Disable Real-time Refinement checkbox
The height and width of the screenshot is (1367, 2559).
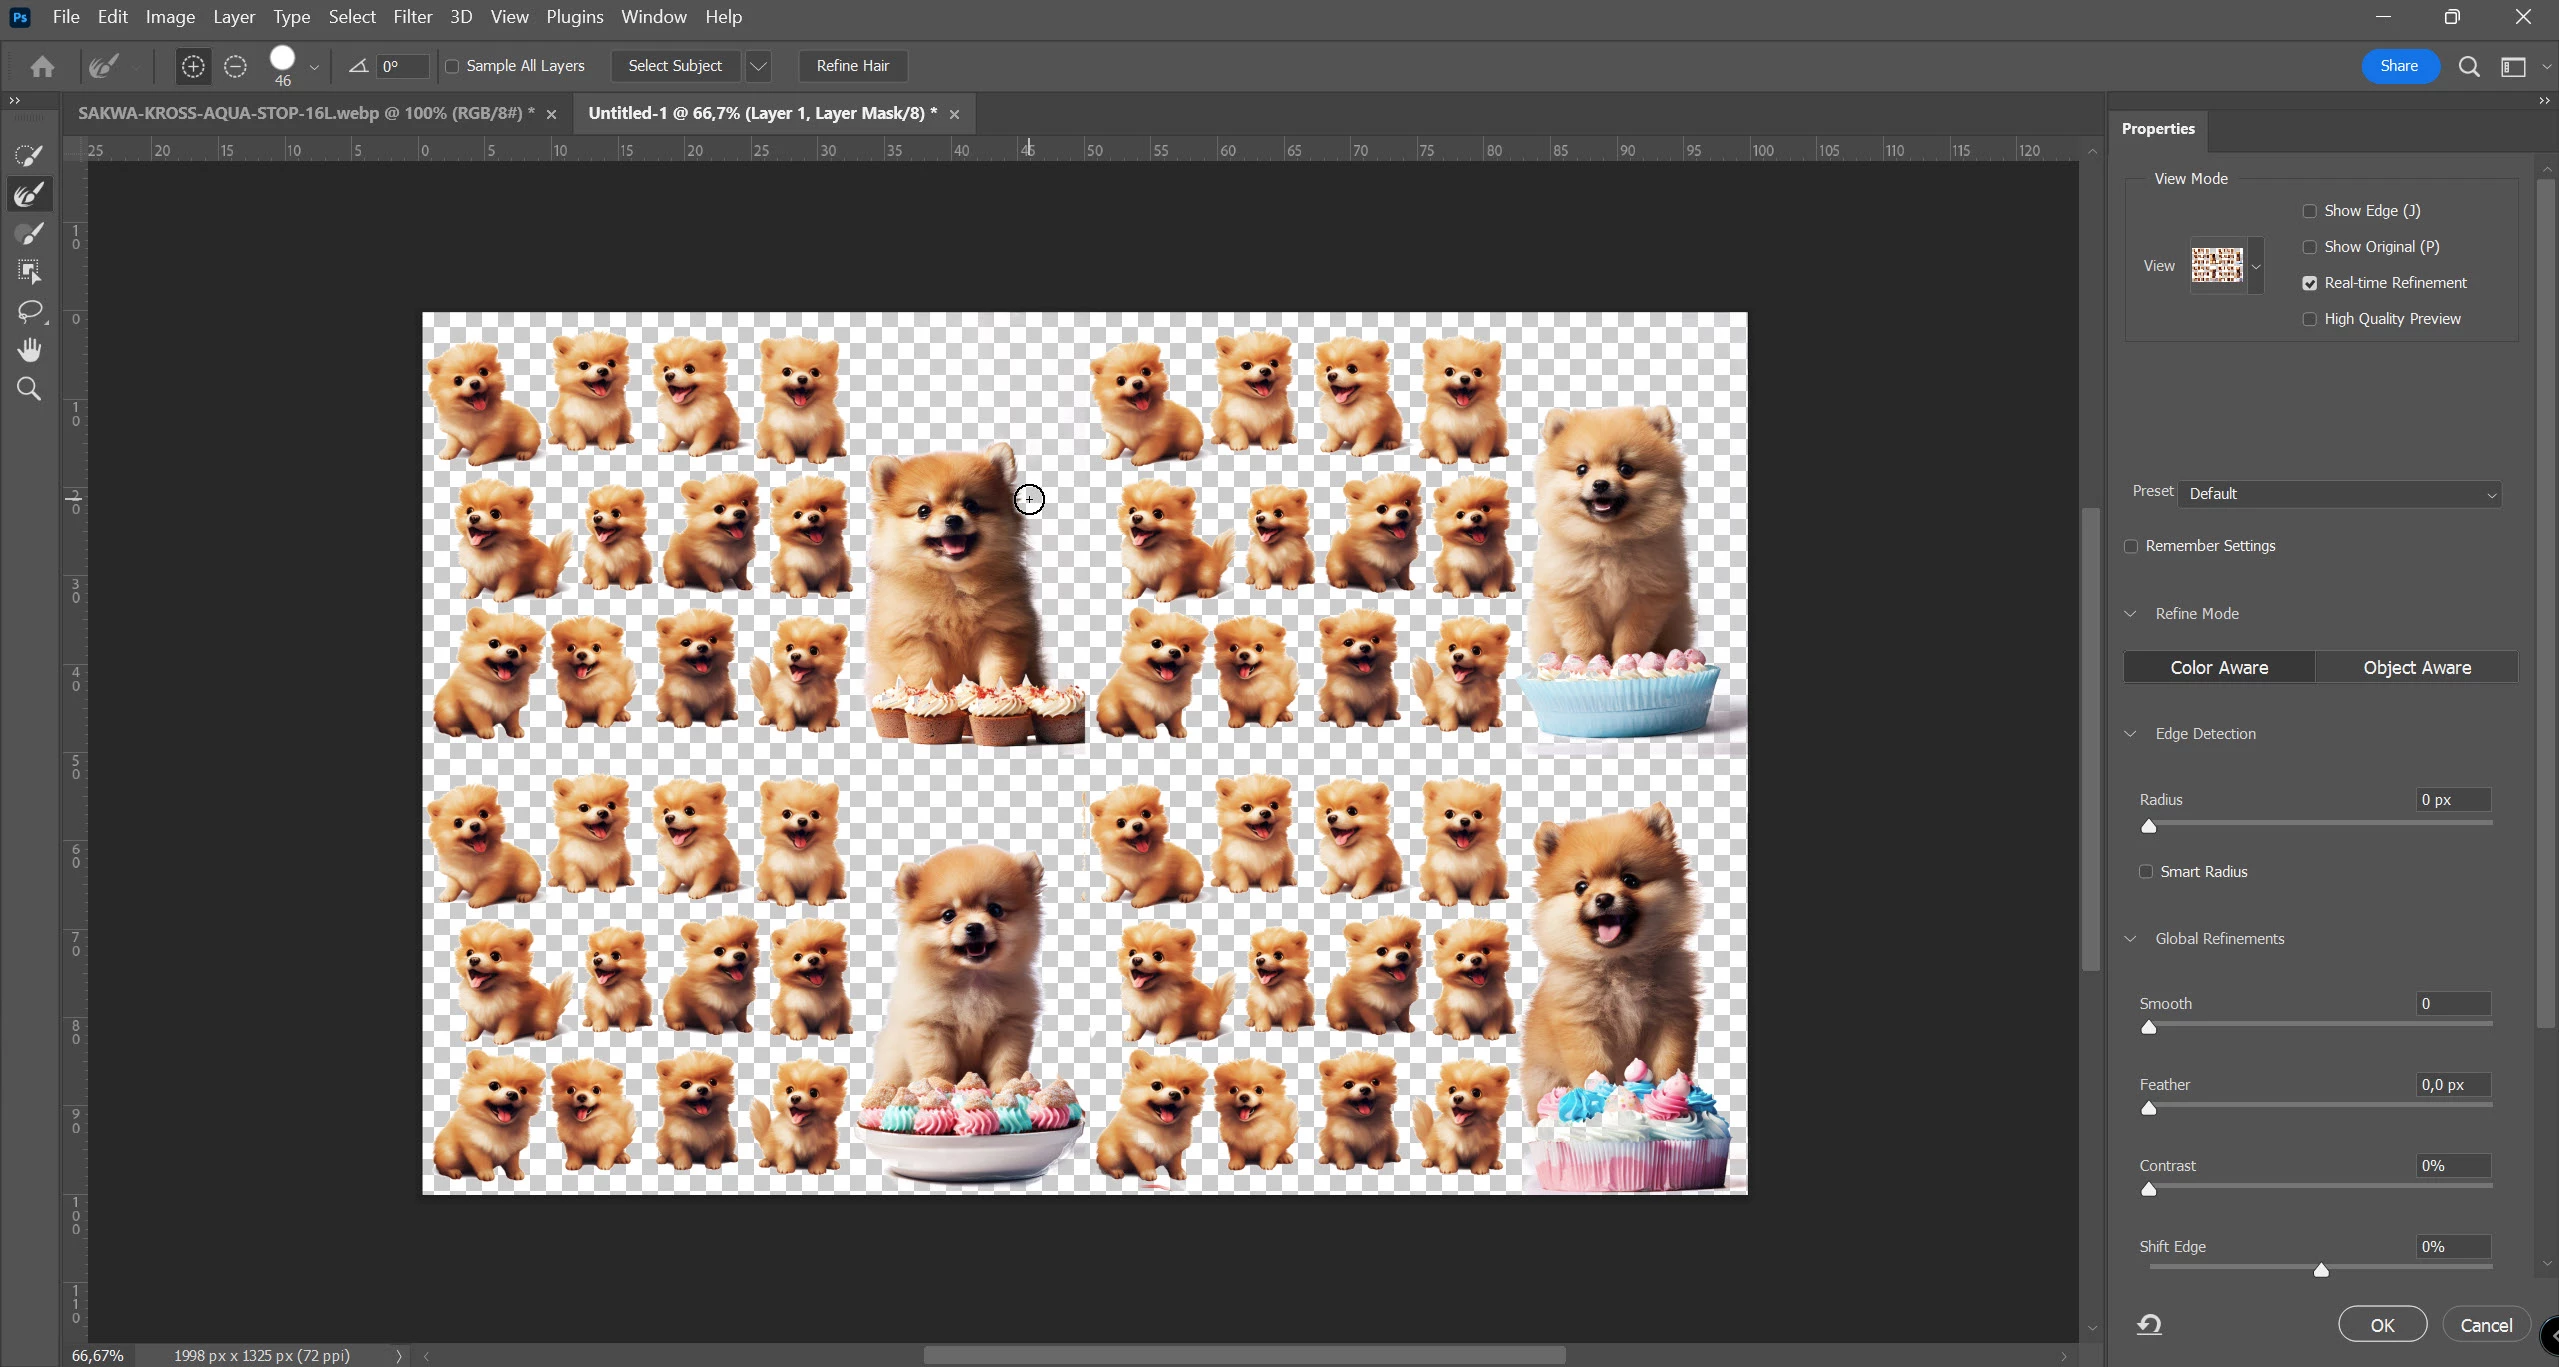(x=2309, y=283)
